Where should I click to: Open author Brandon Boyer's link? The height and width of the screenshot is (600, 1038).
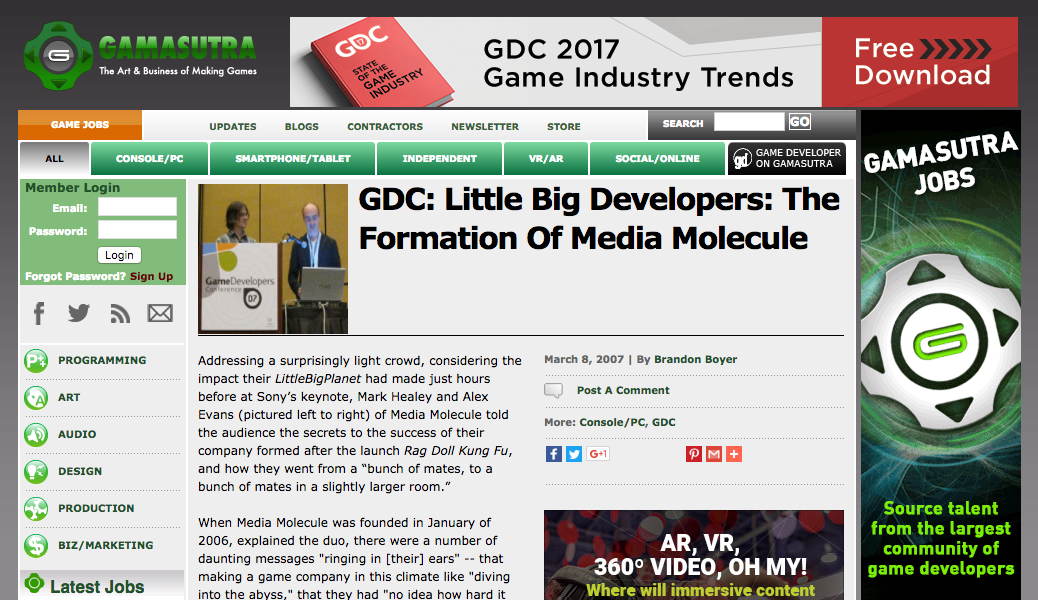tap(696, 359)
